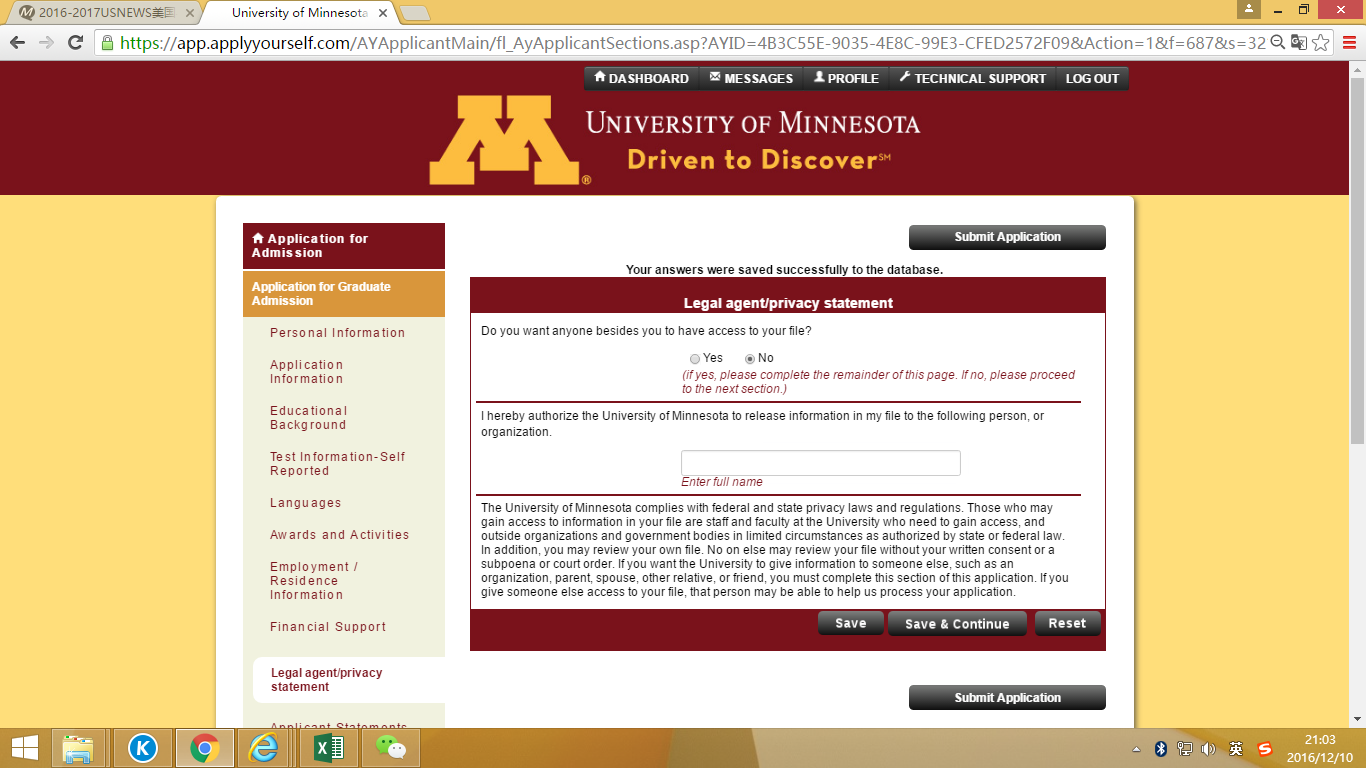Viewport: 1366px width, 768px height.
Task: Go to the Dashboard
Action: pos(642,78)
